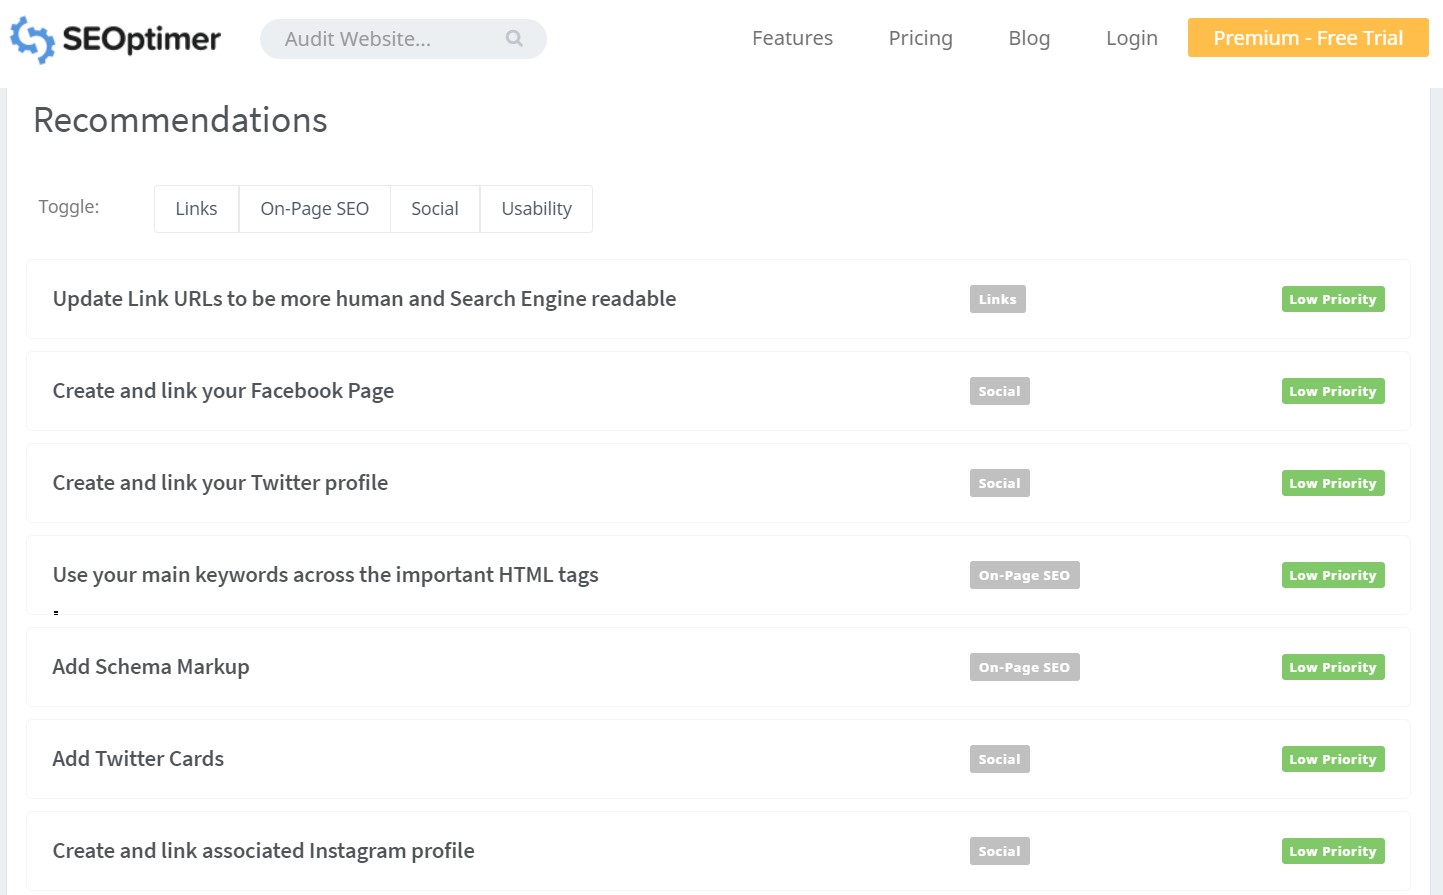Image resolution: width=1443 pixels, height=895 pixels.
Task: Click the search magnifier icon
Action: [x=514, y=38]
